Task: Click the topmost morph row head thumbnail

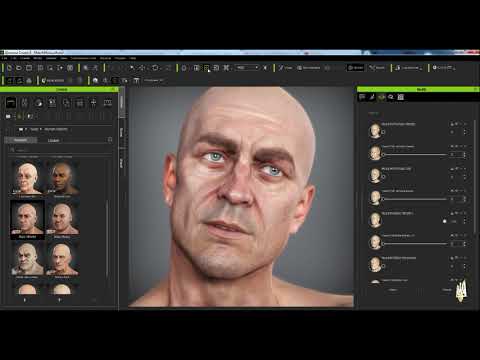Action: tap(375, 130)
